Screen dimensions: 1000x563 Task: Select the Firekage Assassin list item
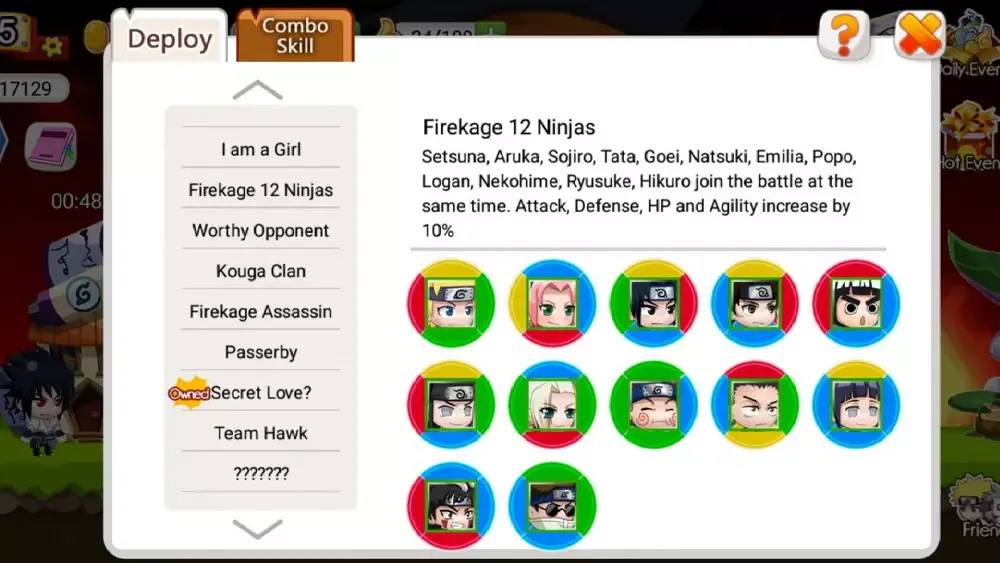coord(261,311)
